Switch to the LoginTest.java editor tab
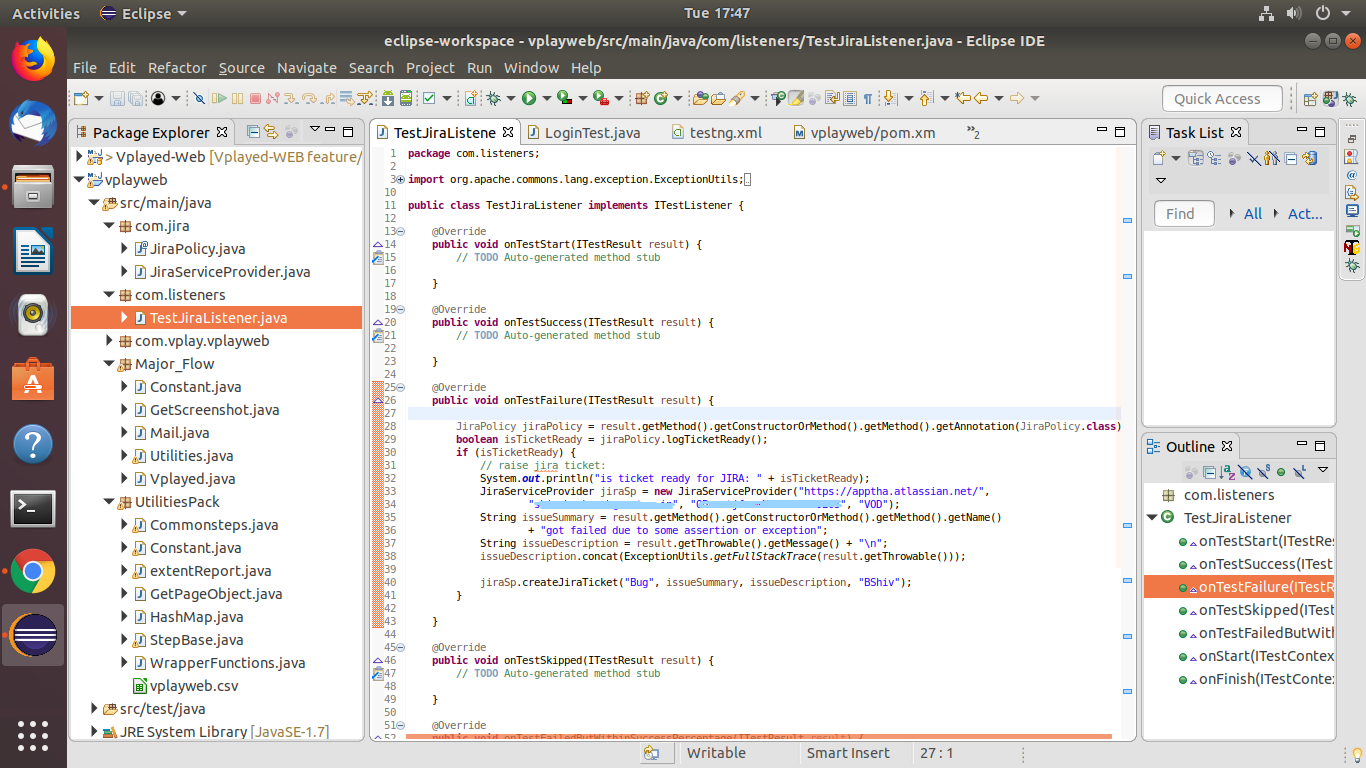Viewport: 1366px width, 768px height. click(x=593, y=132)
